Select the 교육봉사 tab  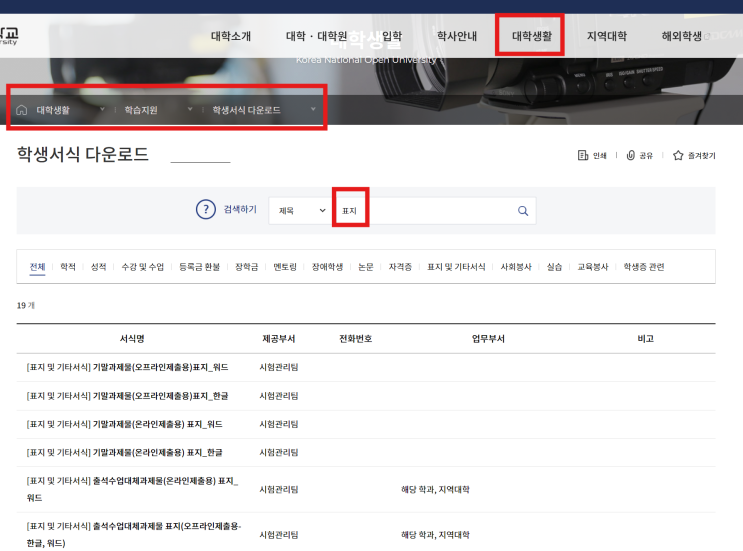tap(592, 267)
